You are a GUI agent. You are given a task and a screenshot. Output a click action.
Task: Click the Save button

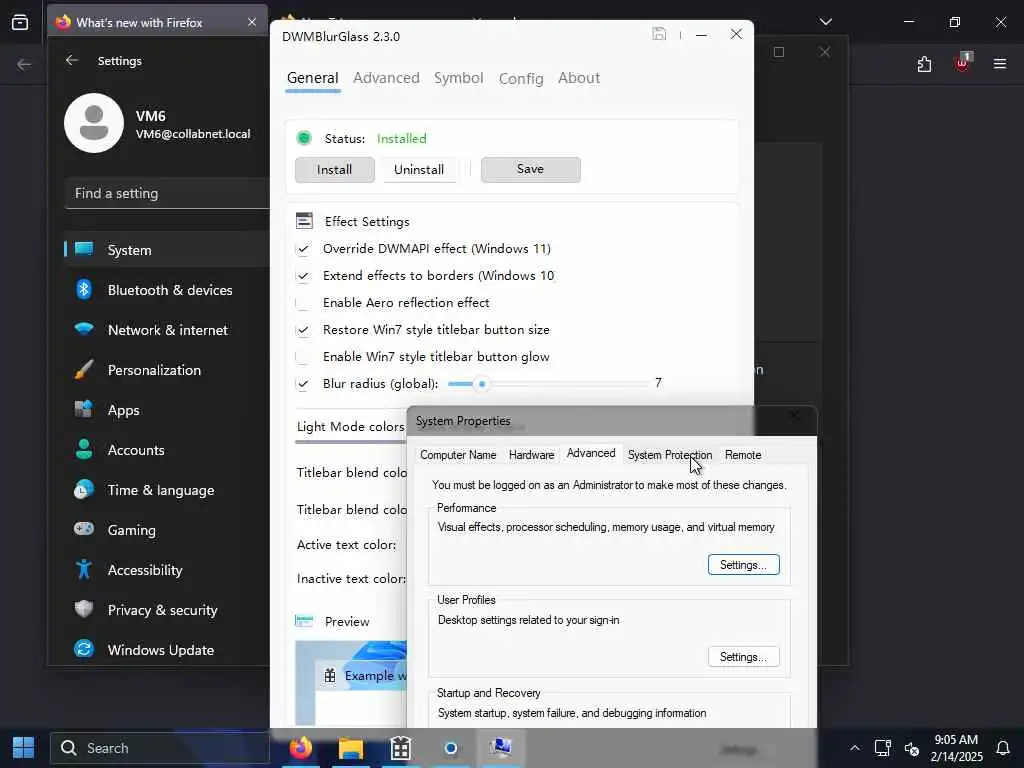(x=530, y=169)
